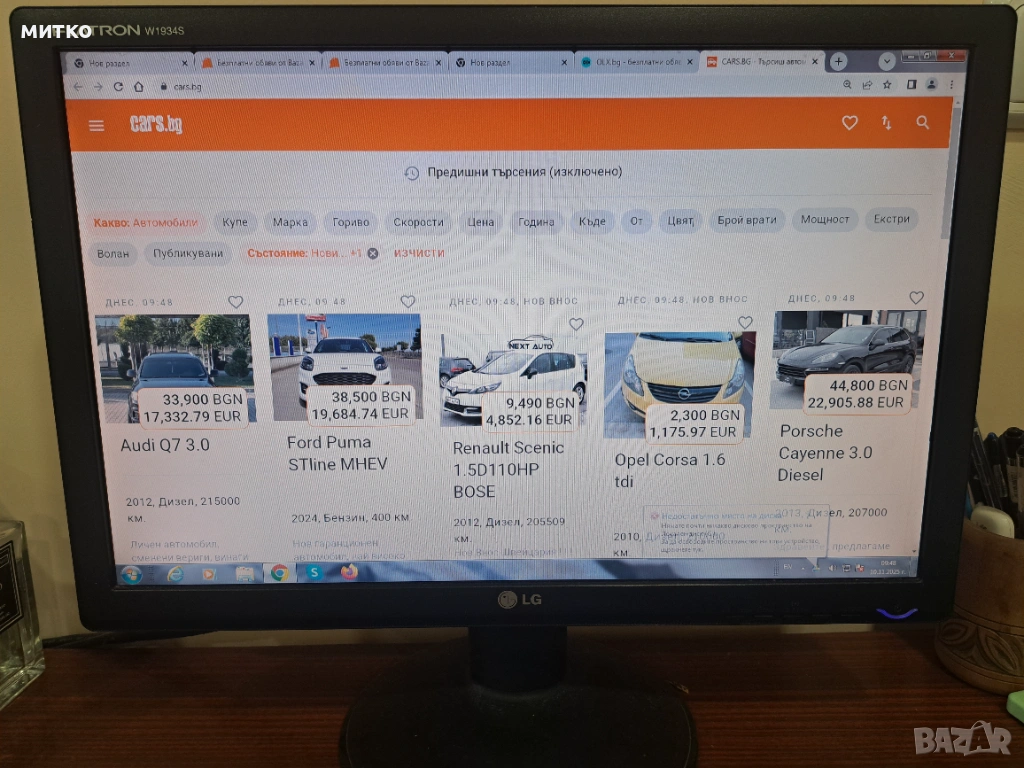Expand the Марка filter chip
The width and height of the screenshot is (1024, 768).
(291, 222)
